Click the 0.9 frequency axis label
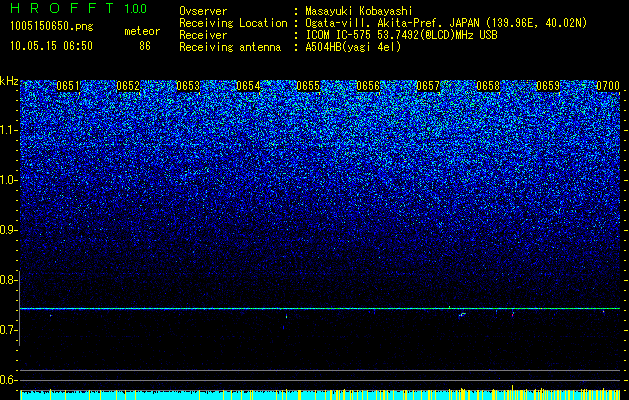 pyautogui.click(x=8, y=230)
